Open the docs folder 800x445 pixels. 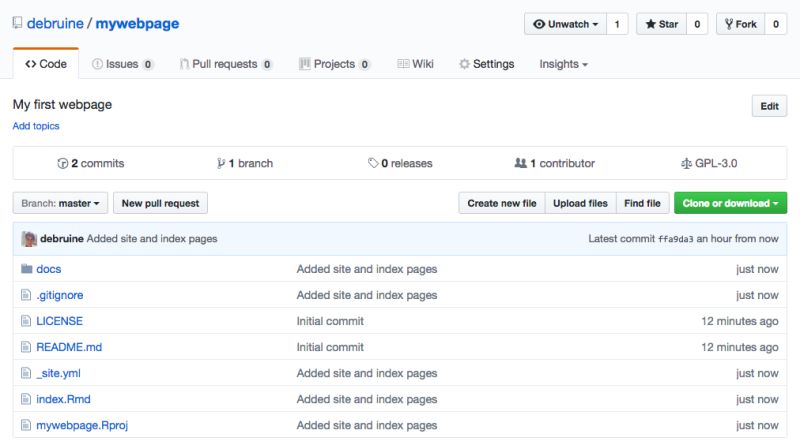[x=48, y=269]
